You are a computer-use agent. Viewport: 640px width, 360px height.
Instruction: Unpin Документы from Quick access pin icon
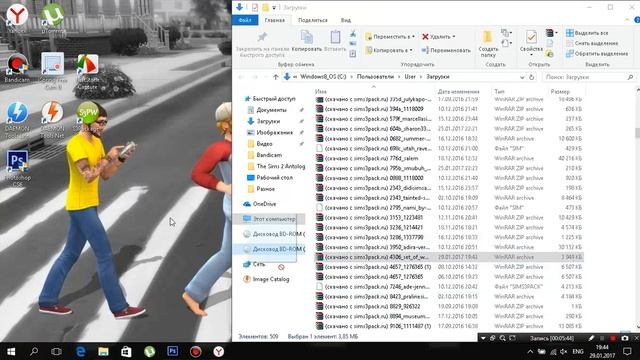302,110
